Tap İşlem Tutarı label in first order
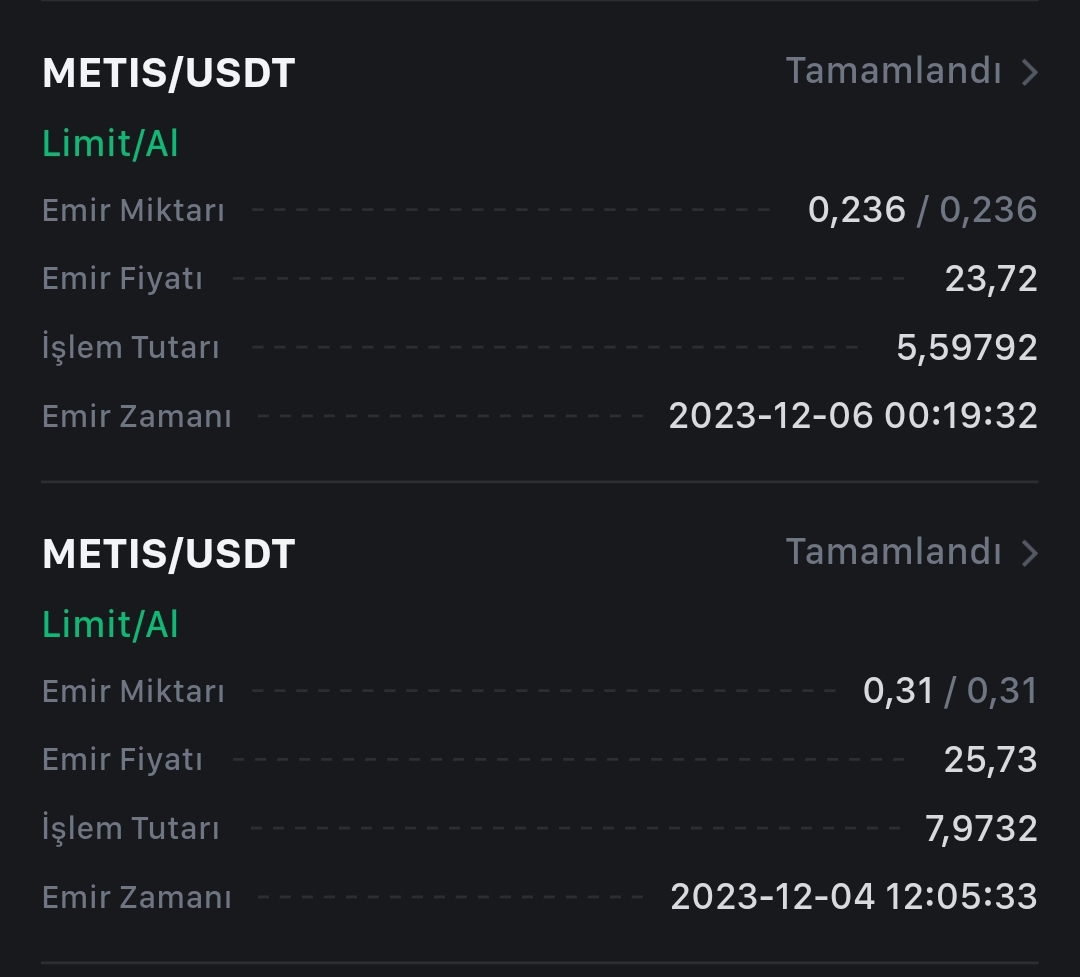The image size is (1080, 977). (131, 347)
